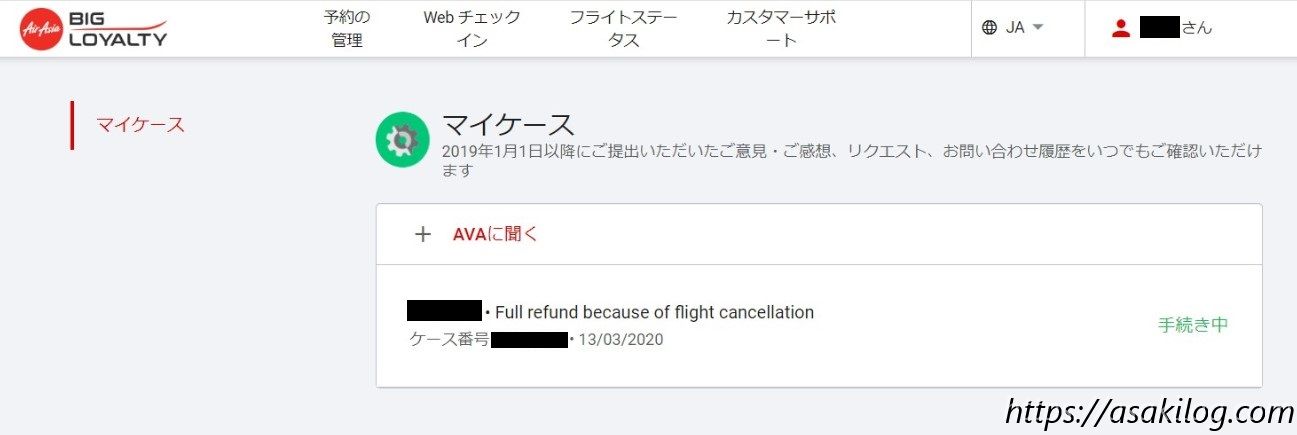Viewport: 1297px width, 435px height.
Task: Click the case date 13/03/2020
Action: [x=620, y=340]
